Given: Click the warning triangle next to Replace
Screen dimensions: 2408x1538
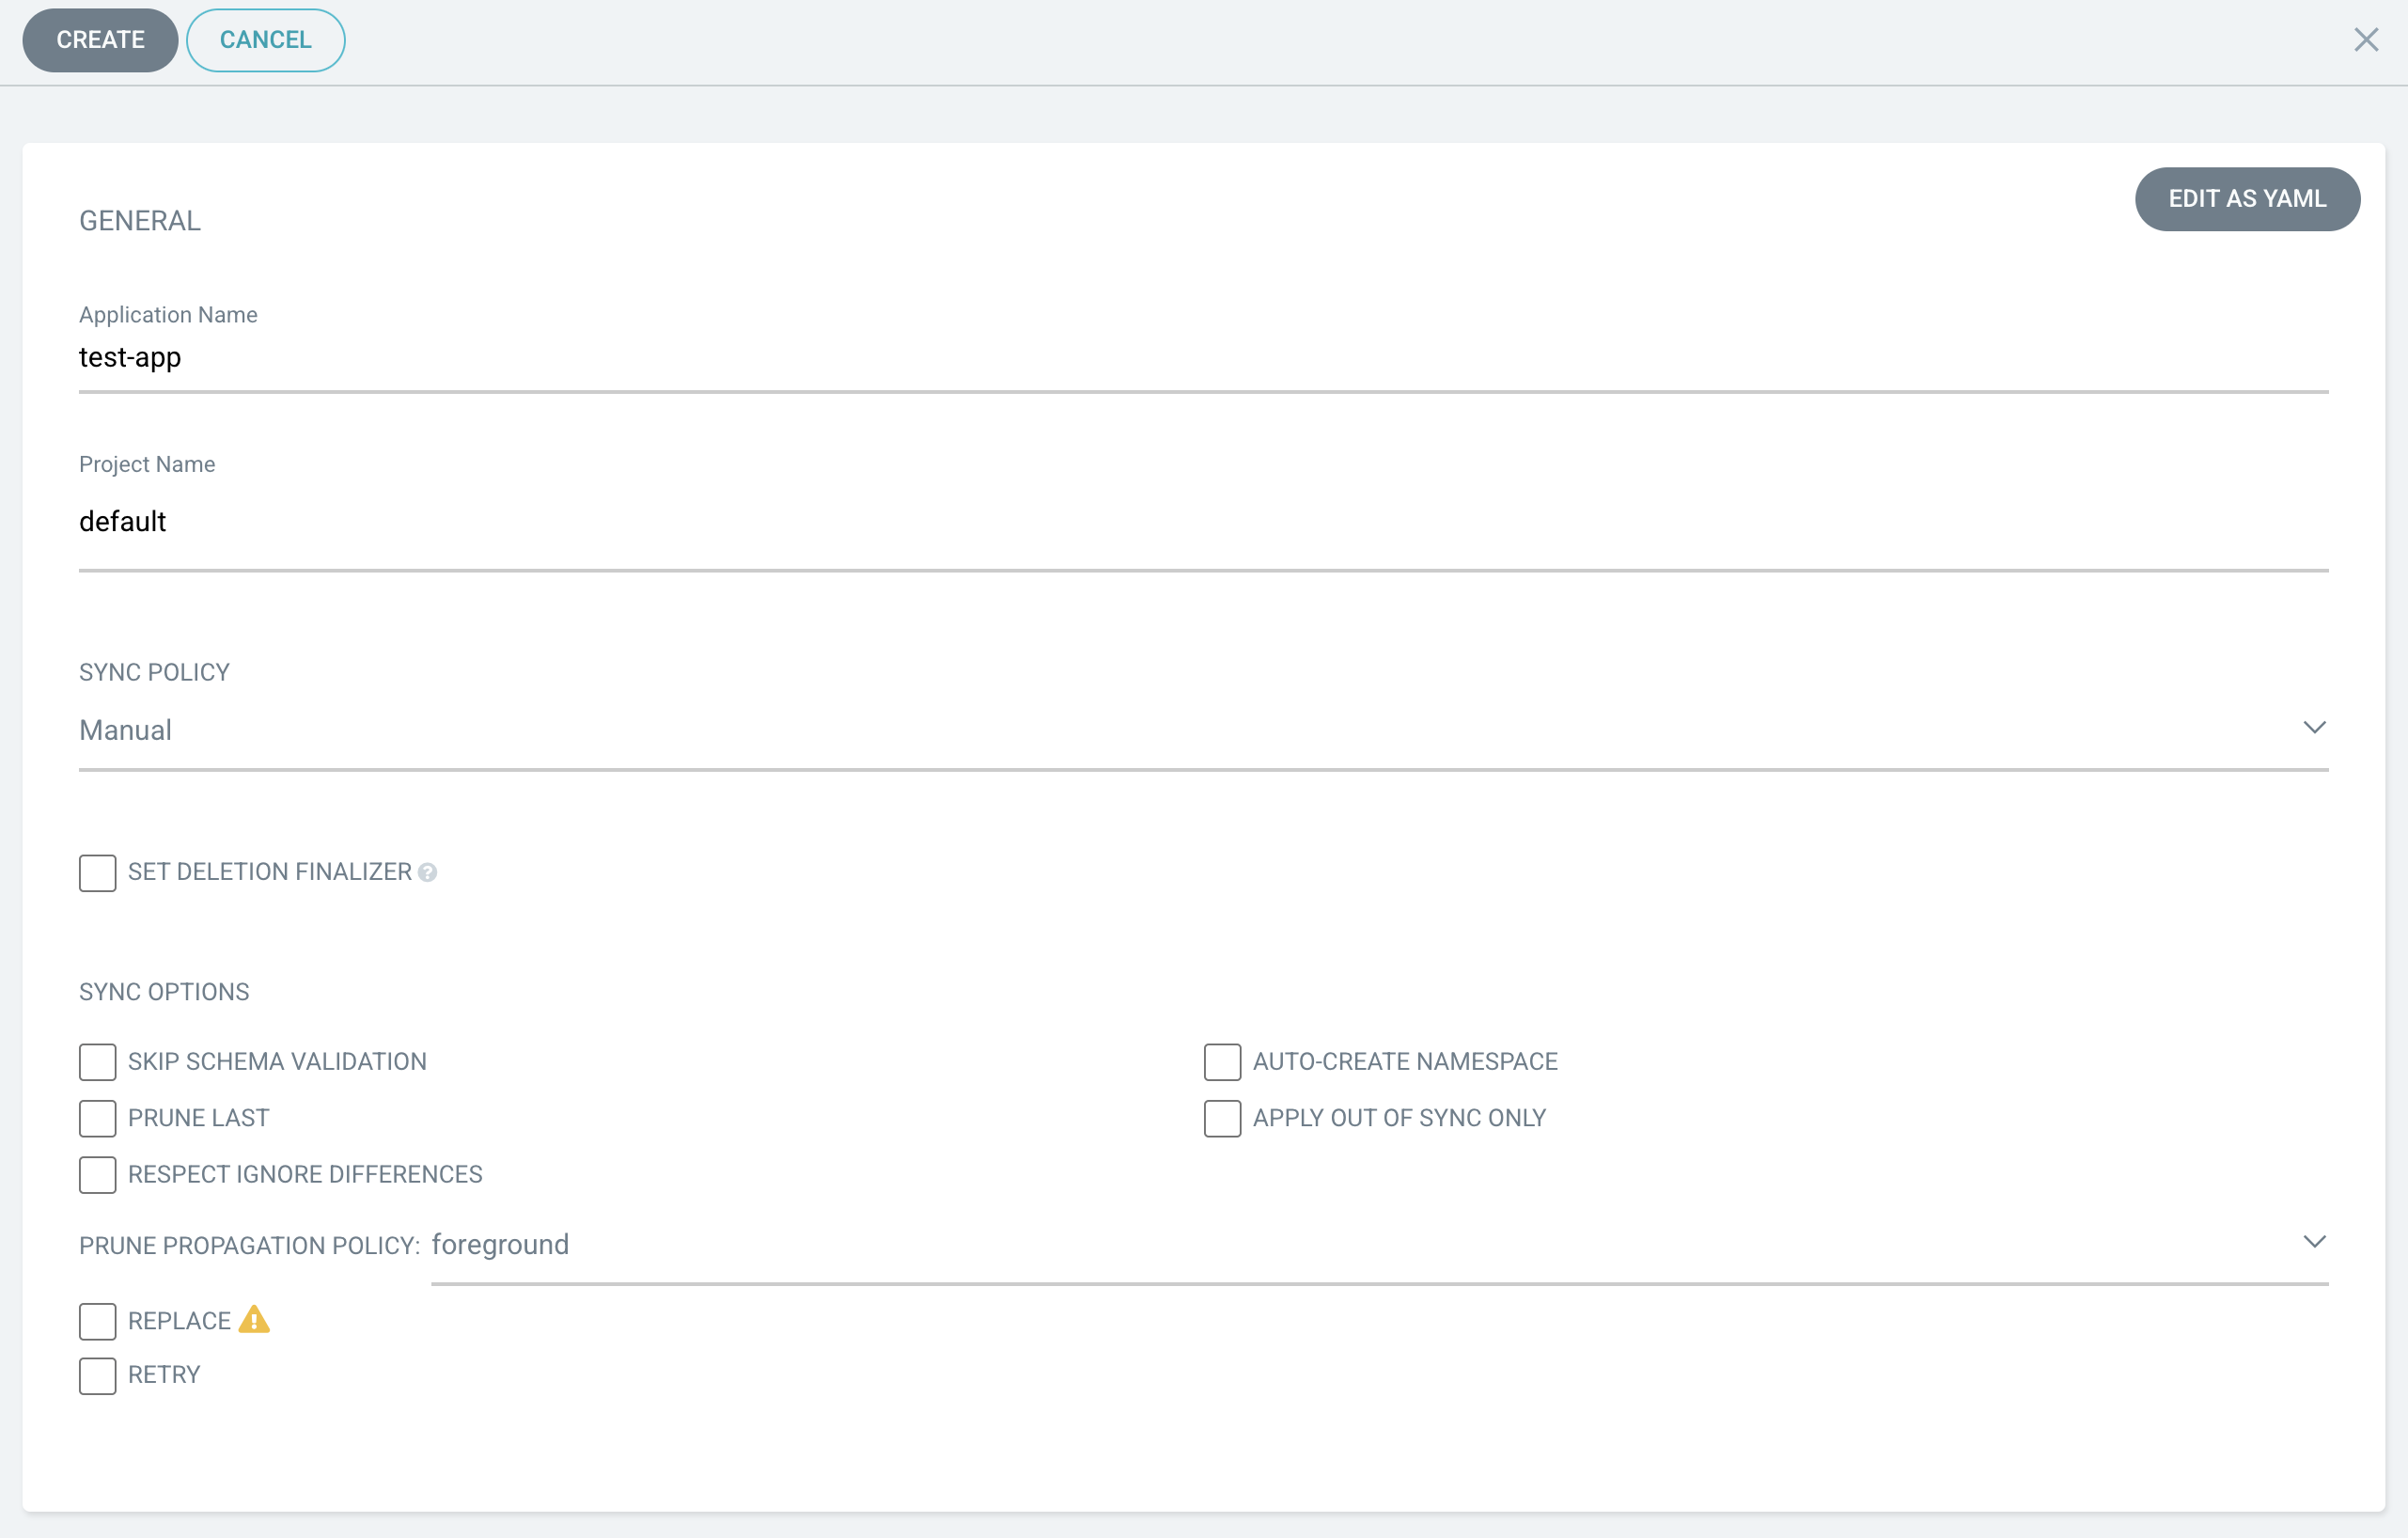Looking at the screenshot, I should 254,1320.
